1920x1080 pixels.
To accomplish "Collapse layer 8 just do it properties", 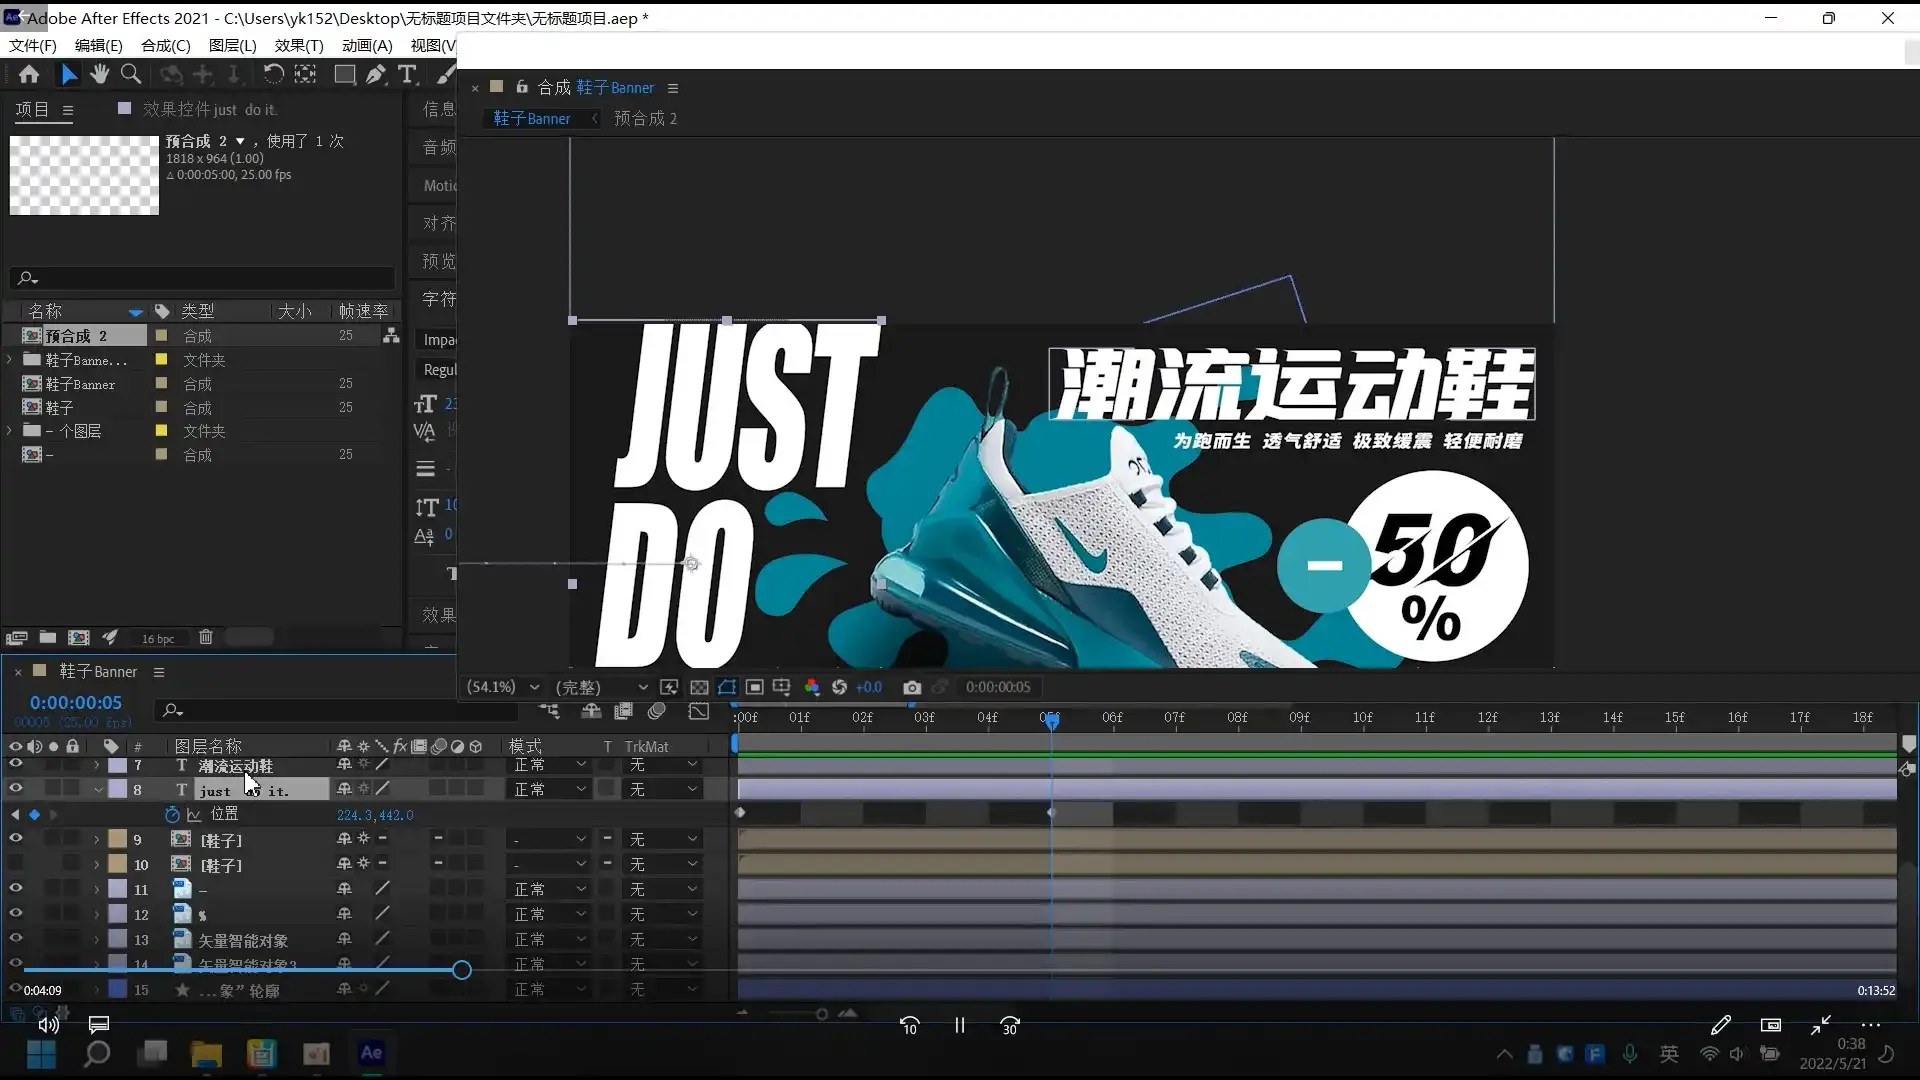I will pos(98,789).
